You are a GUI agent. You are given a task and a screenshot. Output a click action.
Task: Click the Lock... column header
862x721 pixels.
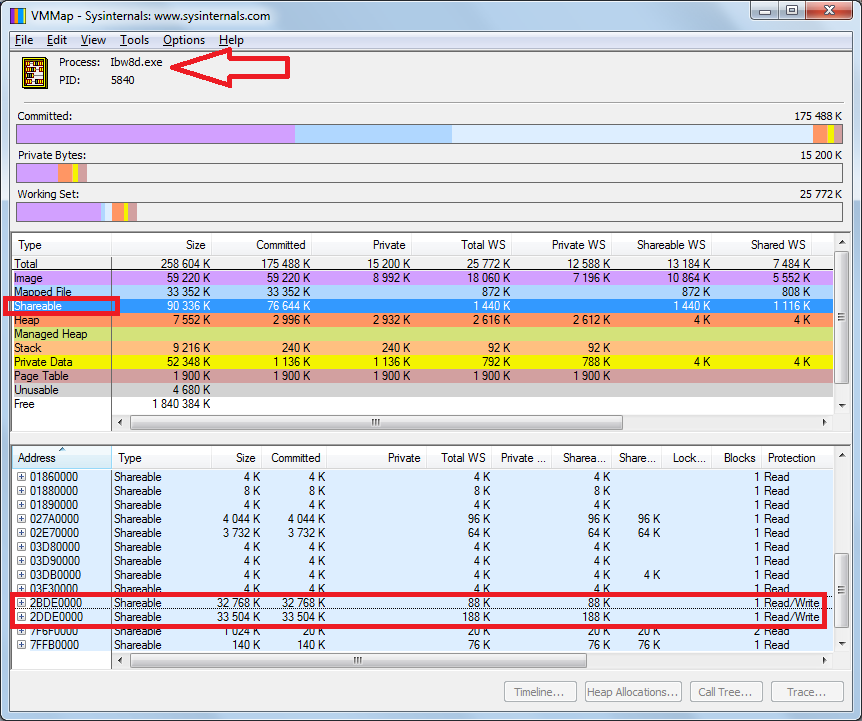click(x=687, y=458)
